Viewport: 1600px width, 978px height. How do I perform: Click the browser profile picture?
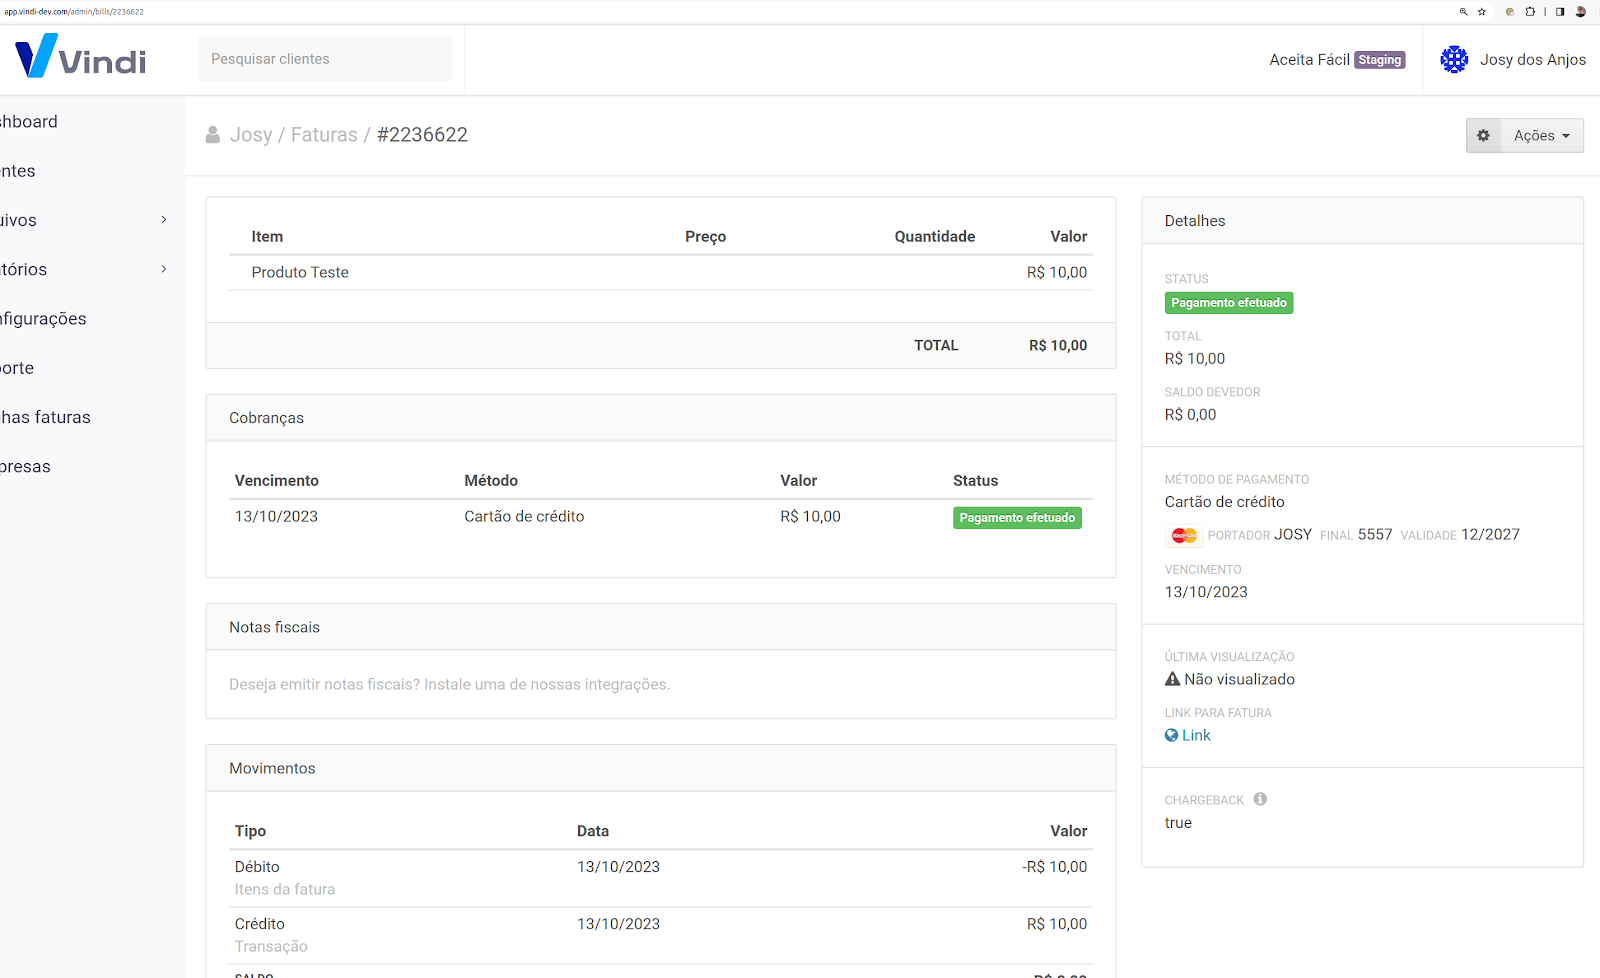click(x=1581, y=12)
